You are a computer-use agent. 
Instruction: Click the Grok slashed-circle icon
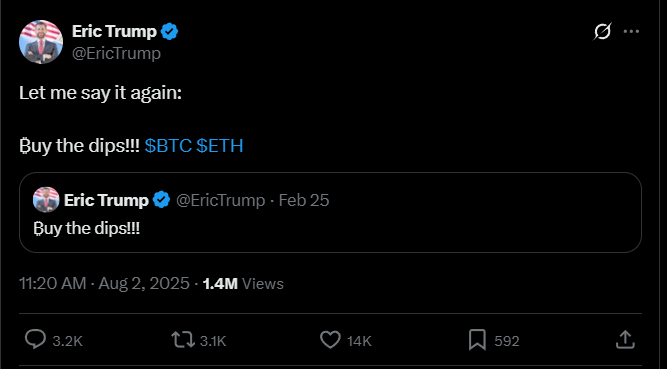pyautogui.click(x=603, y=31)
